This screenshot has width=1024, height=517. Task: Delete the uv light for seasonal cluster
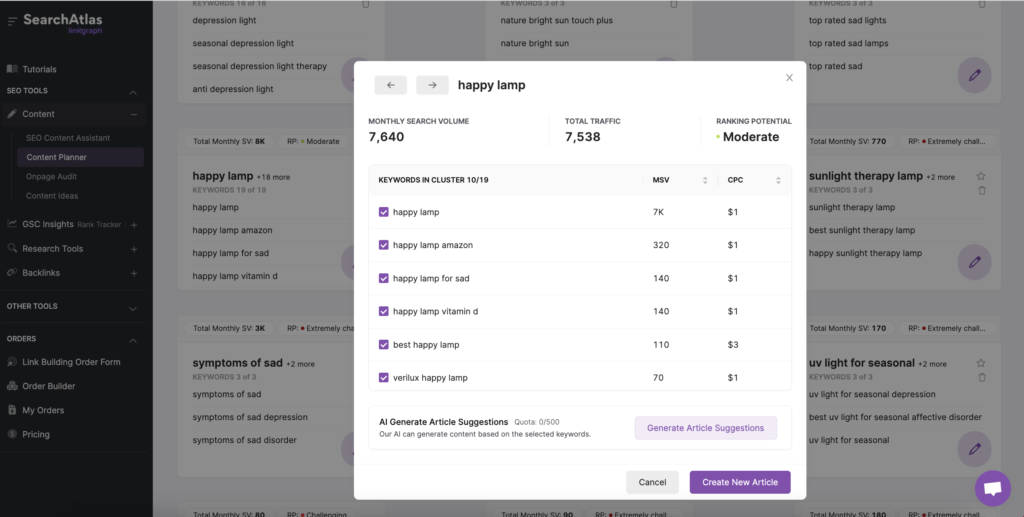(982, 377)
